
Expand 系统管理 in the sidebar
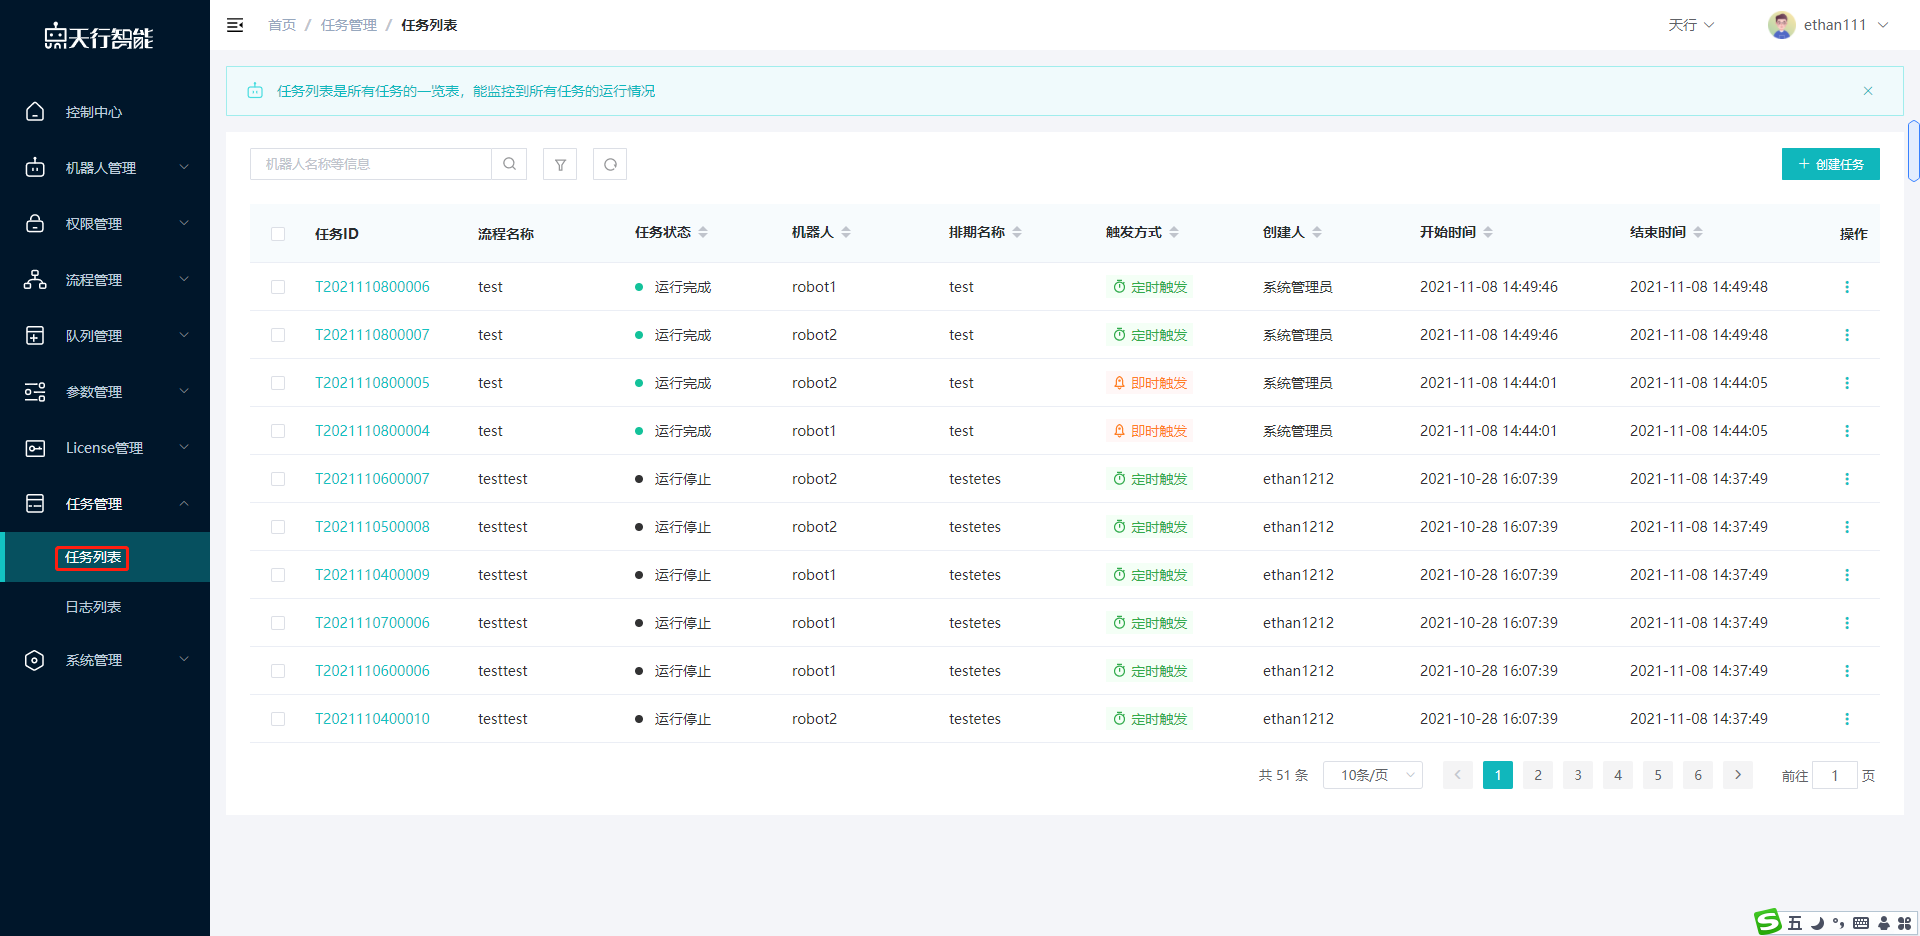(x=105, y=660)
